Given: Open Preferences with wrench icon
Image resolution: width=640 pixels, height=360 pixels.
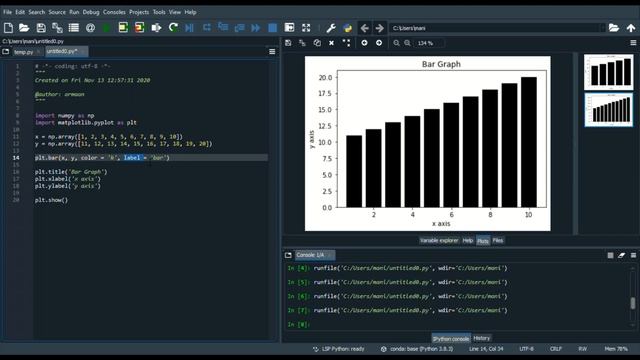Looking at the screenshot, I should [331, 28].
